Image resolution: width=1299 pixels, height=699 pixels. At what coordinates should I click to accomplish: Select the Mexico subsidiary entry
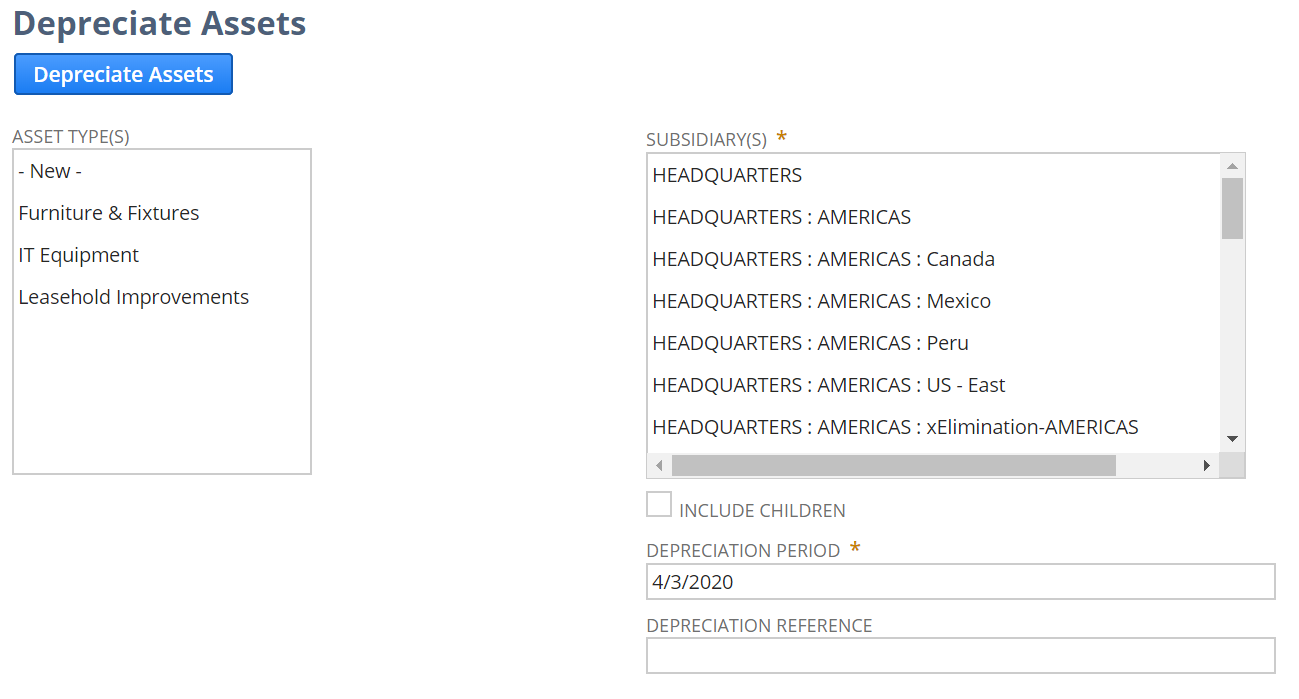click(934, 301)
